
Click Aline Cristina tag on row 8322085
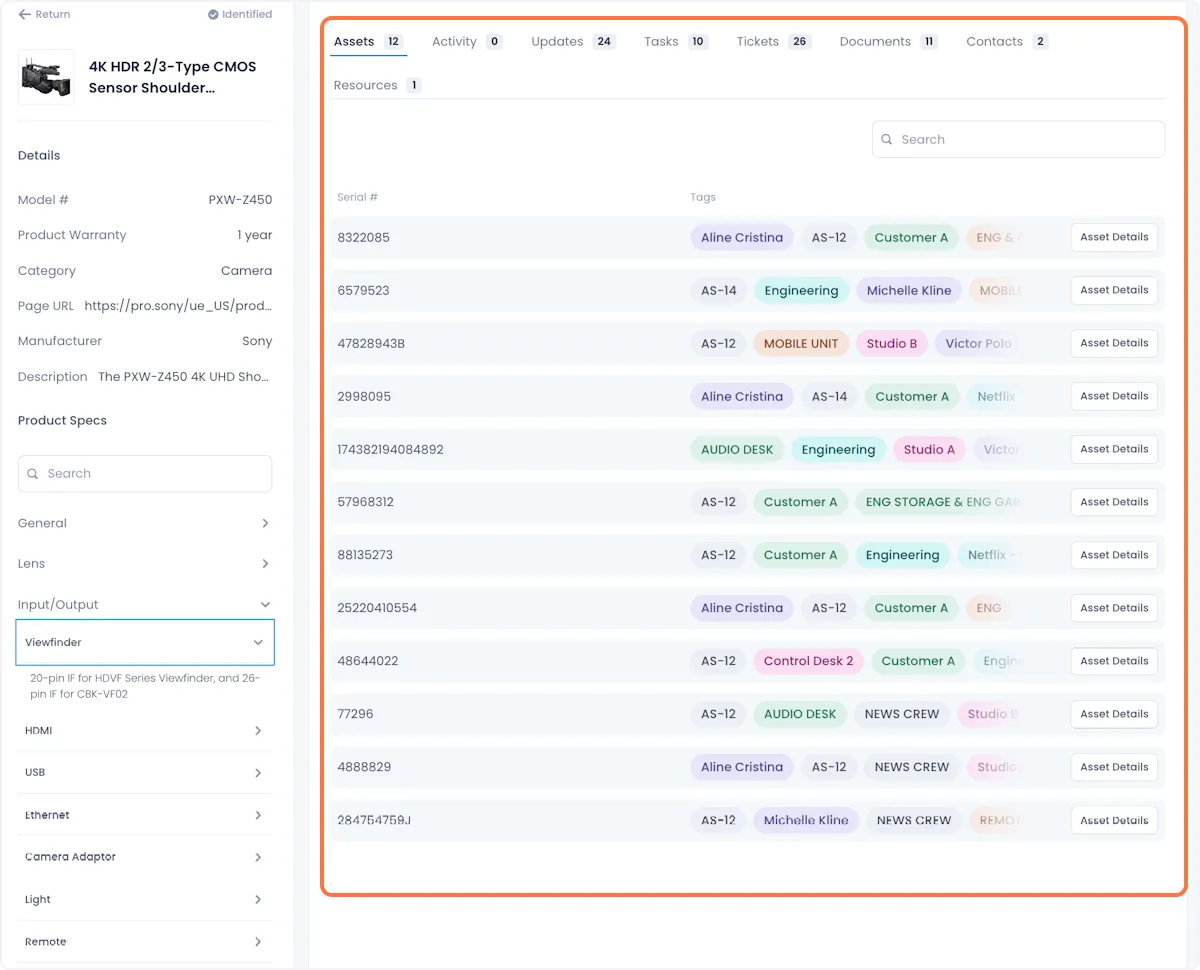(x=742, y=238)
